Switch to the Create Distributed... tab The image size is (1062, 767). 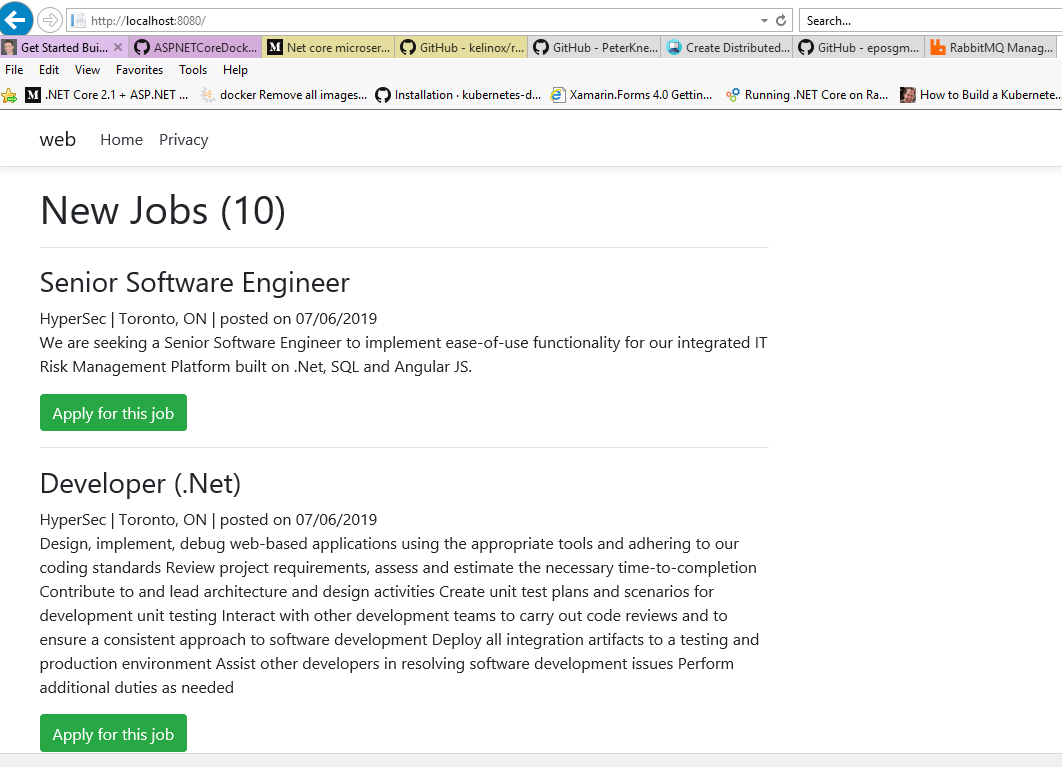point(727,47)
